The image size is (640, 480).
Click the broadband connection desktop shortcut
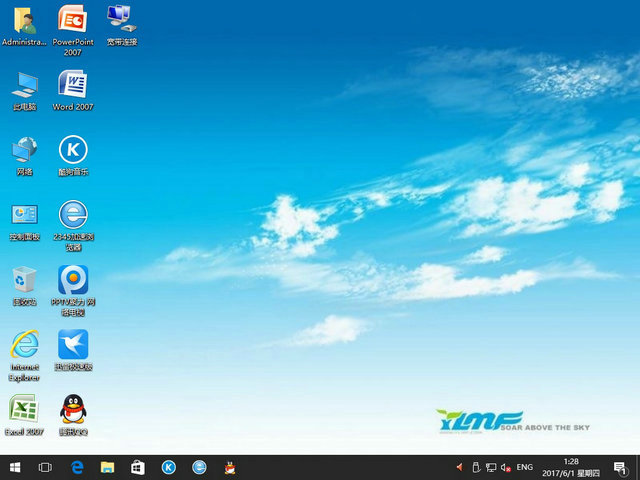point(120,19)
